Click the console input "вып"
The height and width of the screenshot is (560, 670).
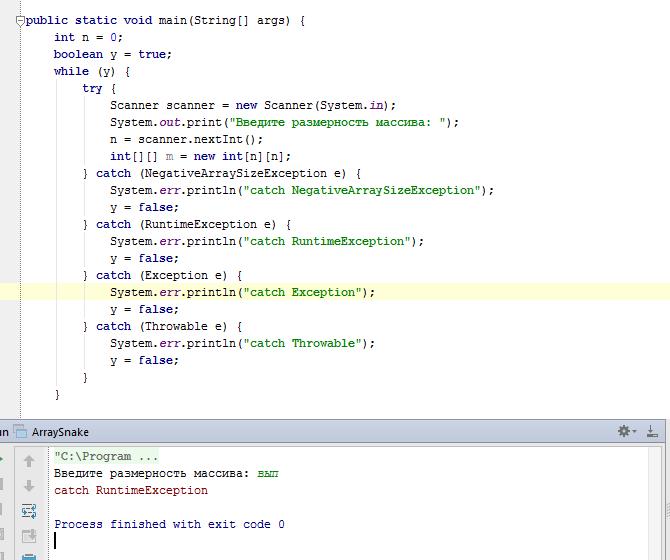pos(268,474)
